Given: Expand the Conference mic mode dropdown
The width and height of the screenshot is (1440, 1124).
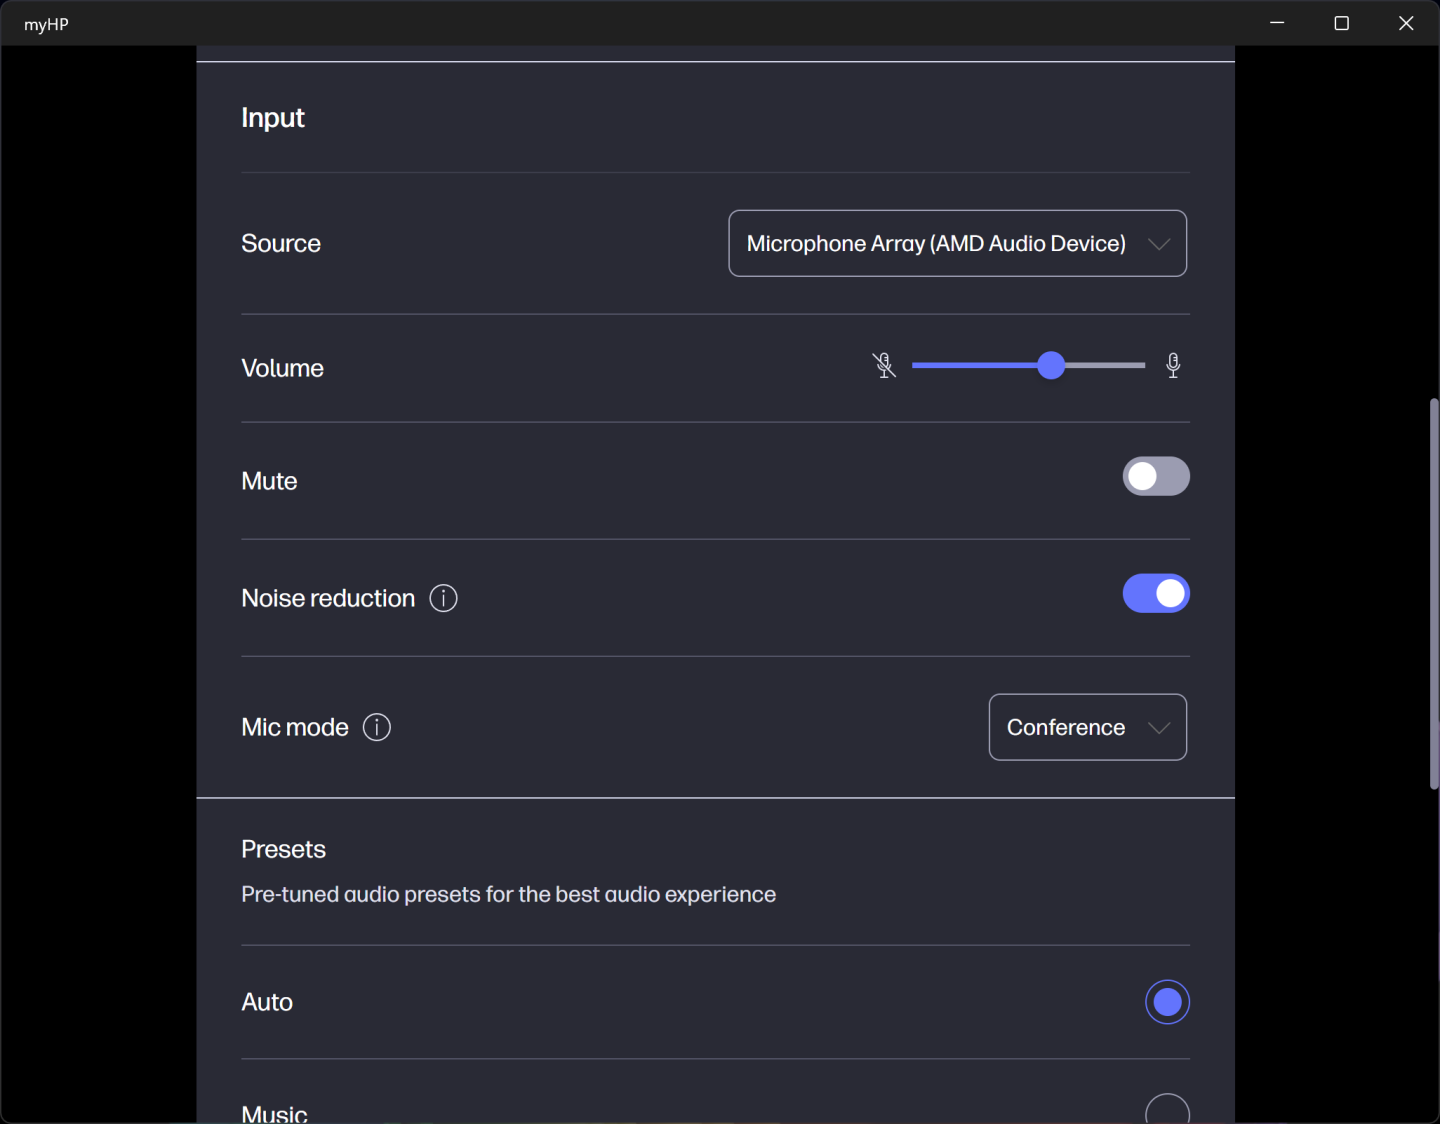Looking at the screenshot, I should point(1066,728).
